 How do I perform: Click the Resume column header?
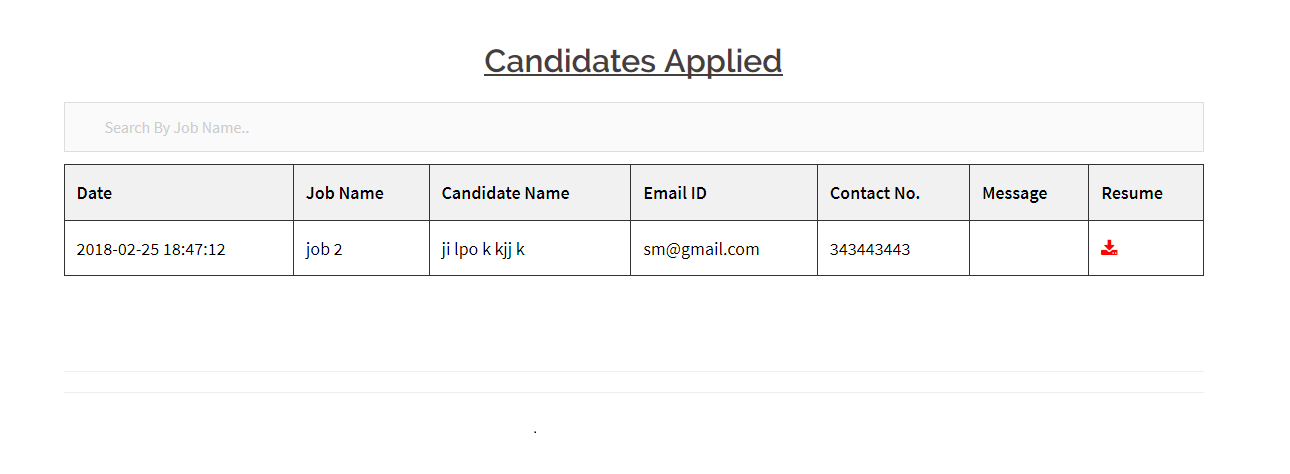click(1132, 193)
